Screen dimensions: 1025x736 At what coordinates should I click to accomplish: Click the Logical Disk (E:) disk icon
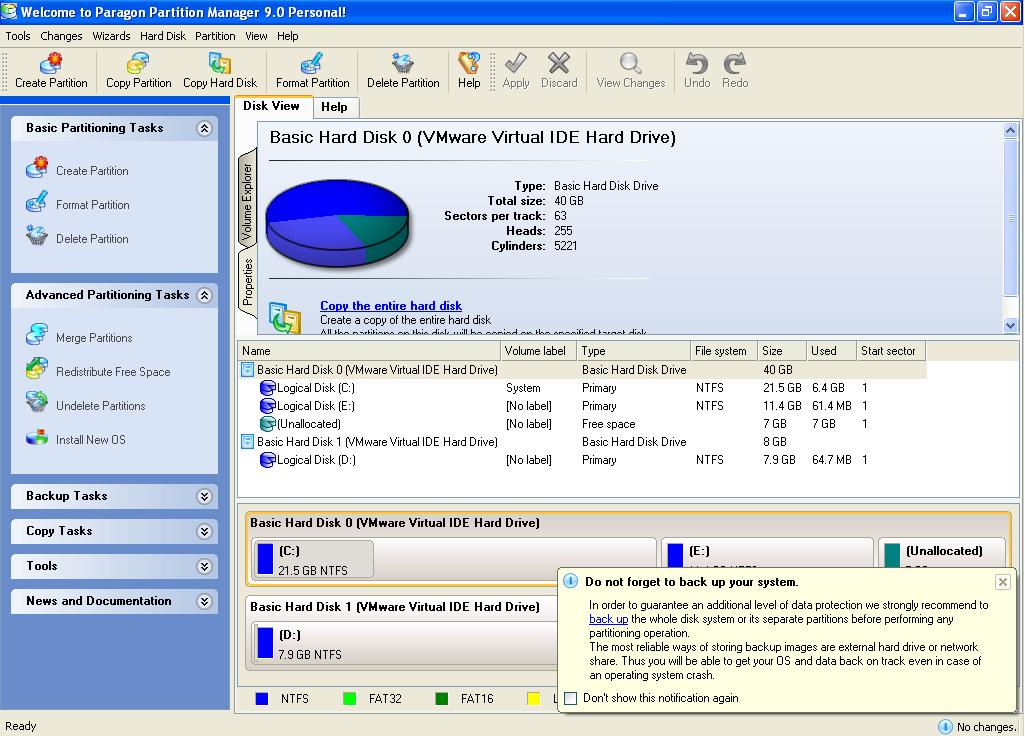(267, 406)
